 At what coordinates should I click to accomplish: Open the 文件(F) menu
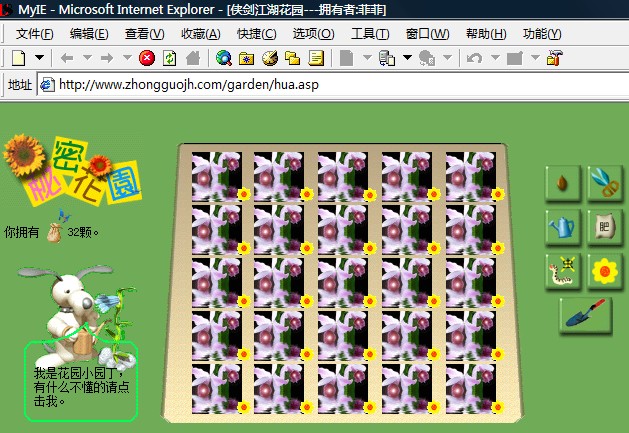[x=34, y=34]
